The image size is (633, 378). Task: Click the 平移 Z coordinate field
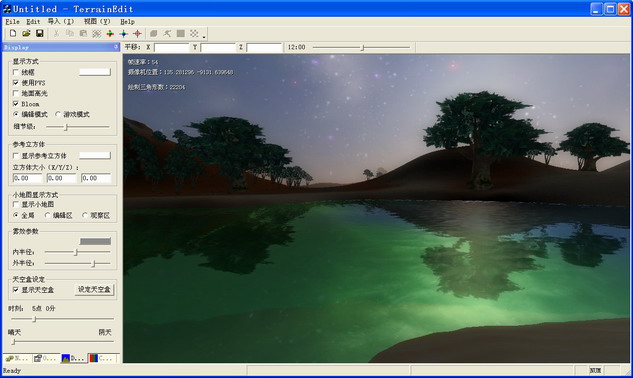coord(264,48)
